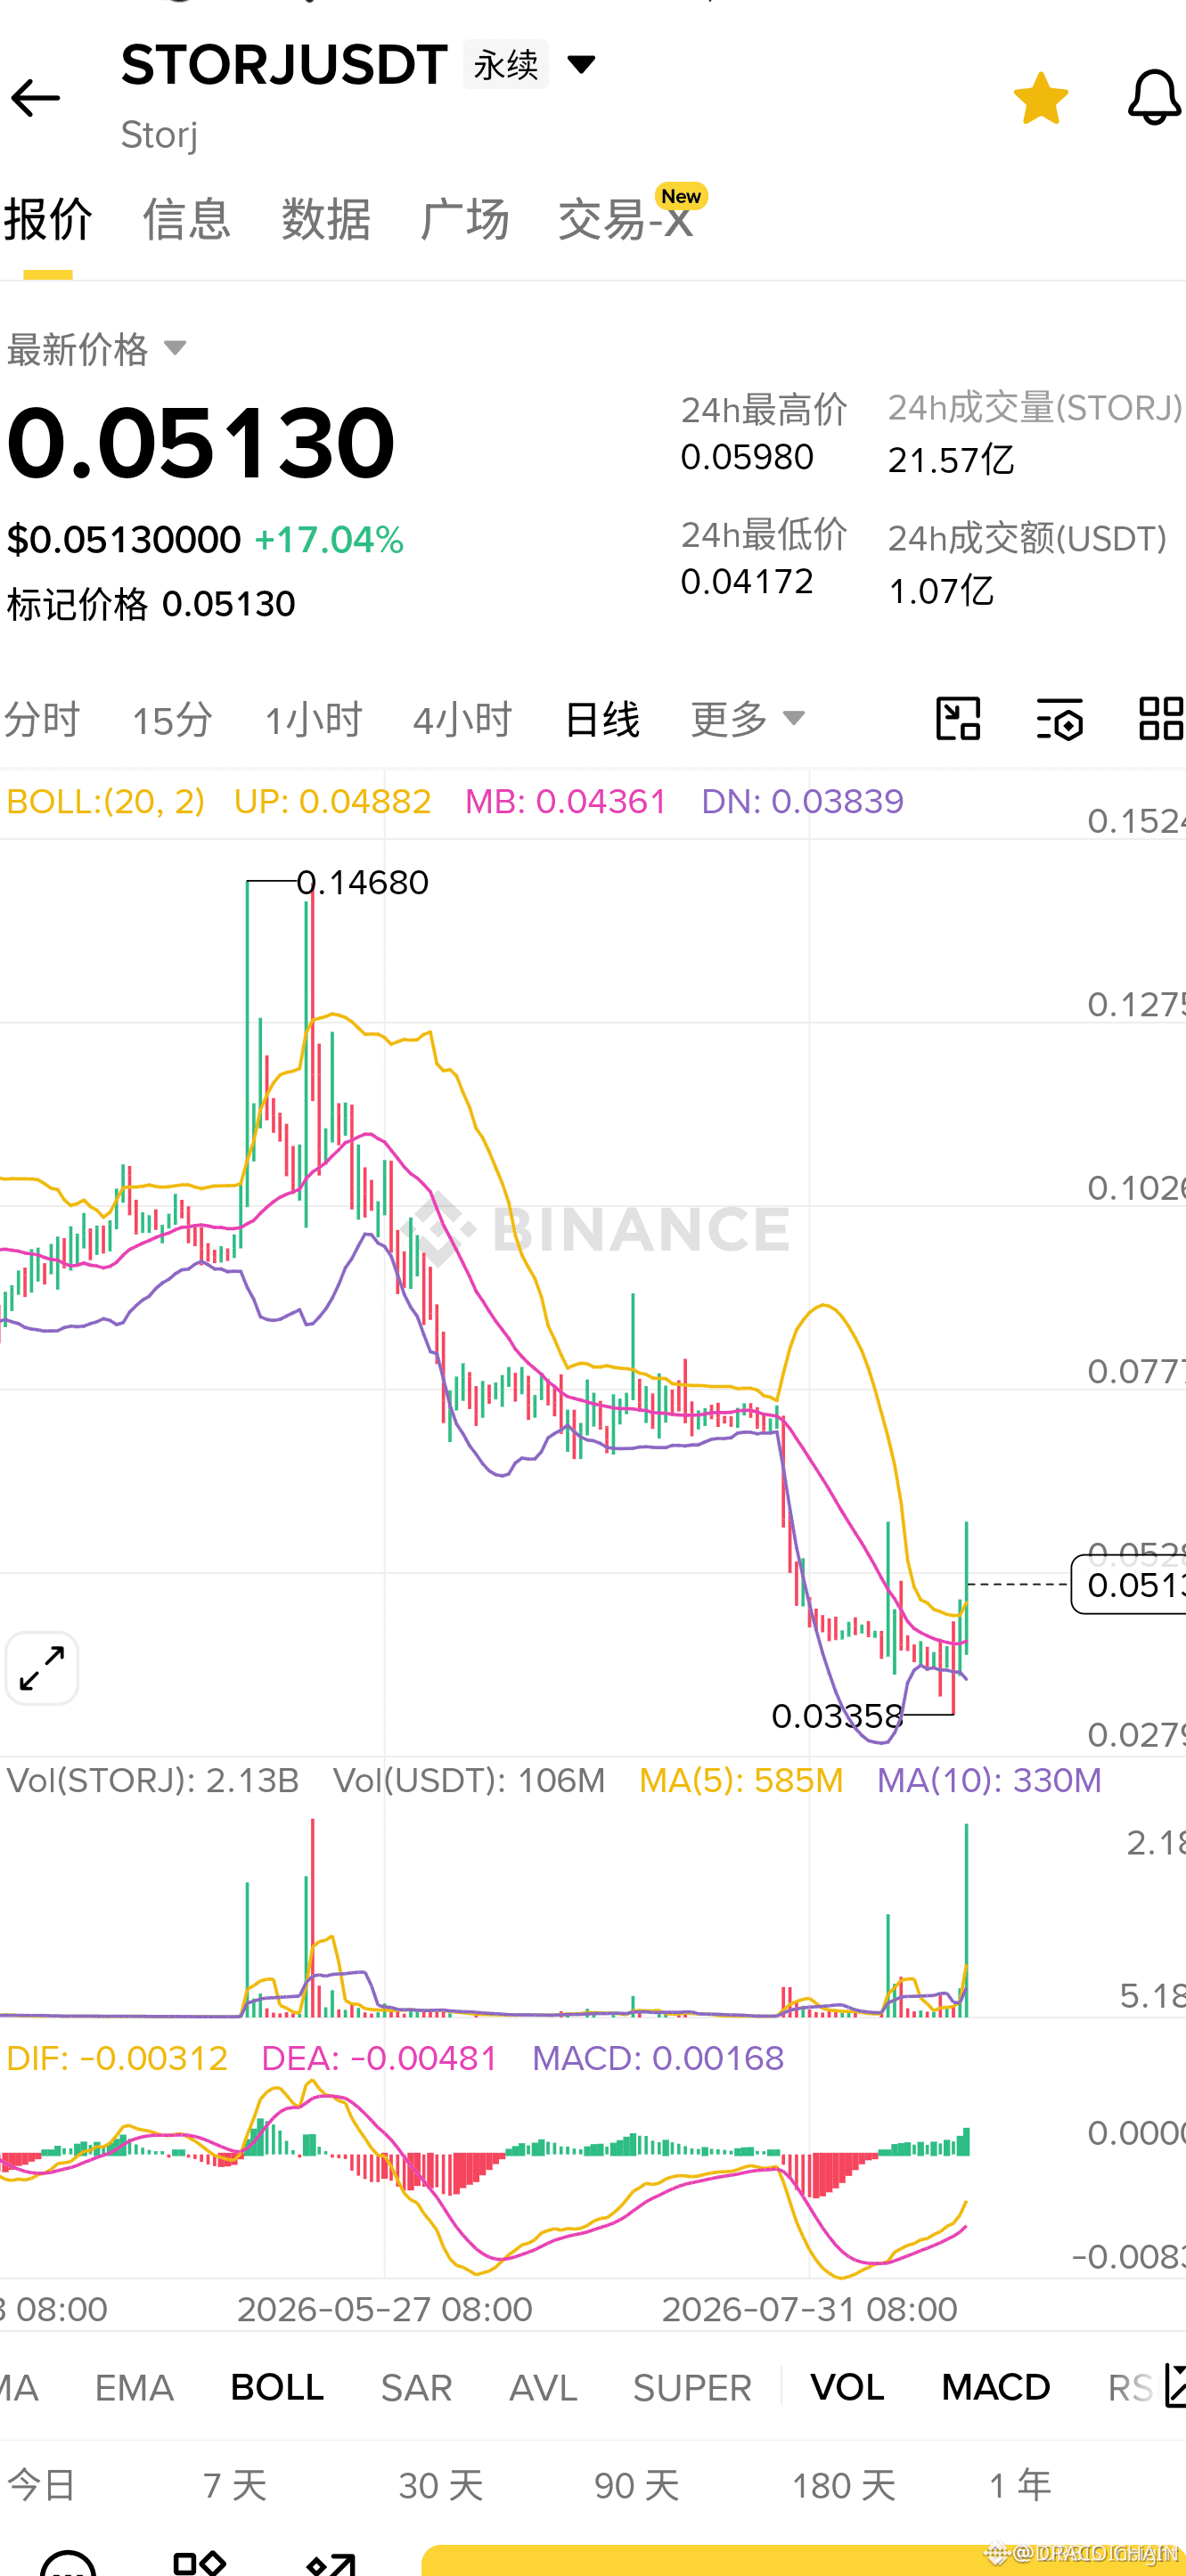The image size is (1186, 2576).
Task: Open the 数据 tab
Action: click(x=326, y=219)
